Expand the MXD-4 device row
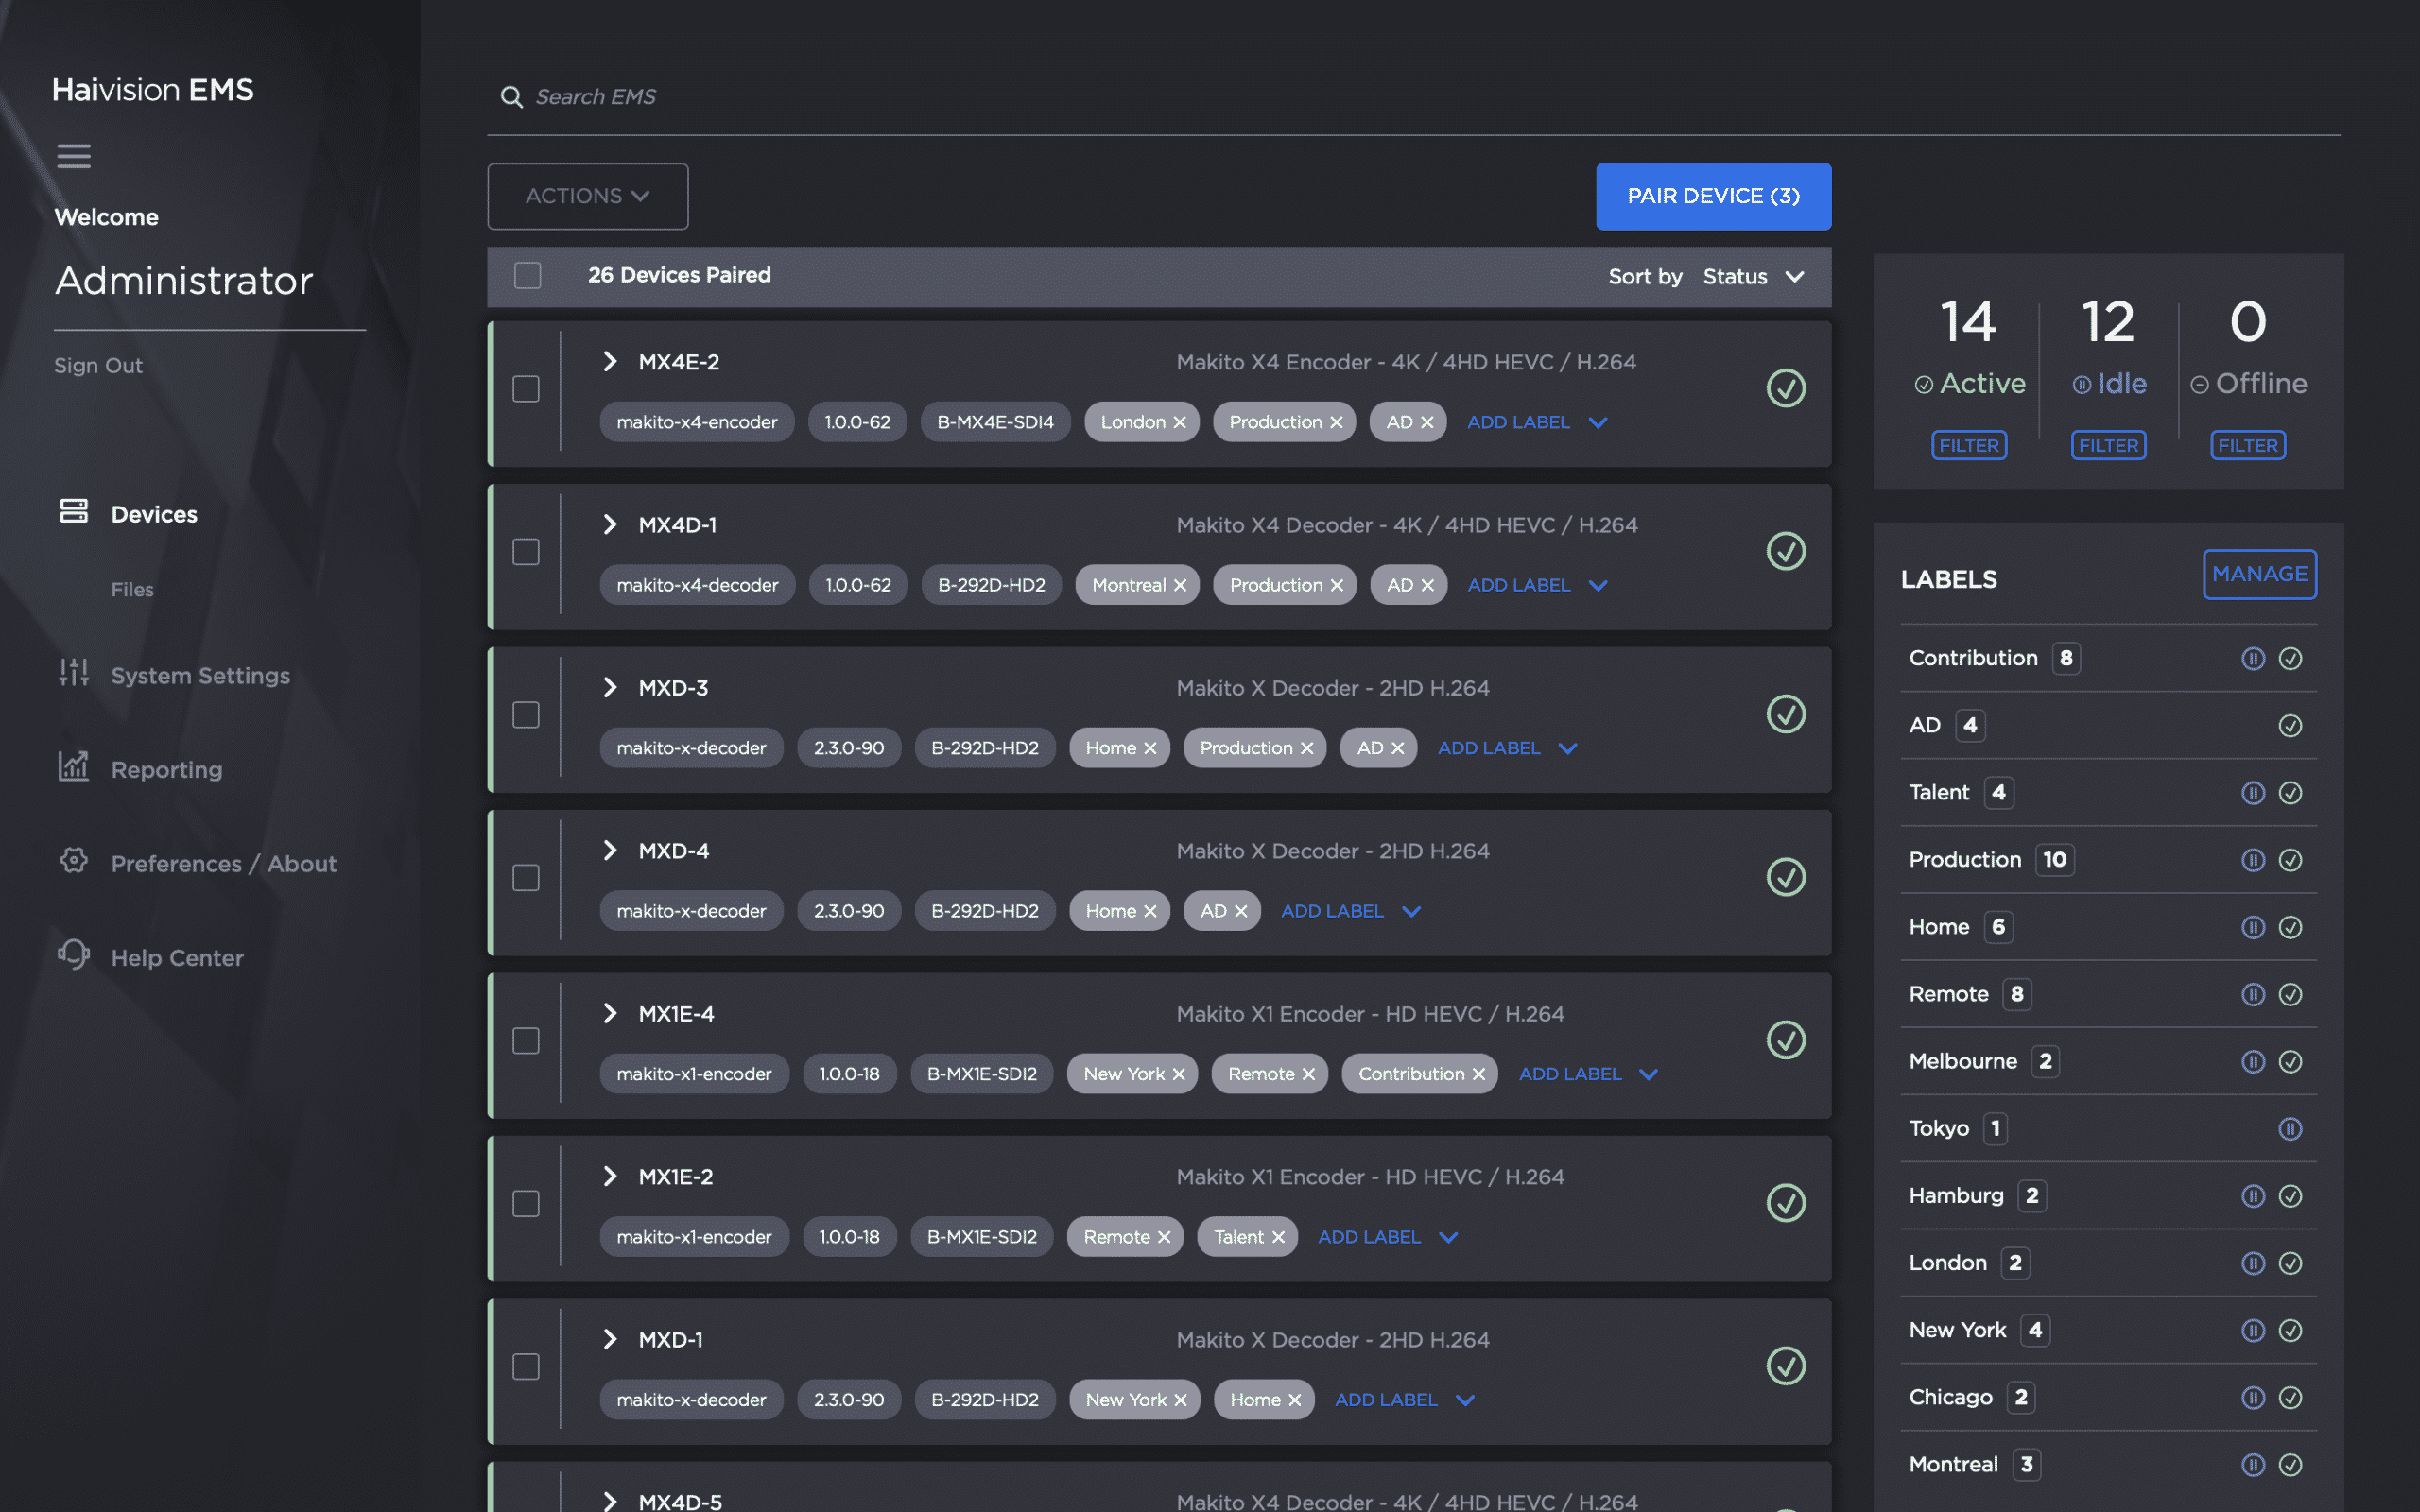 coord(609,851)
